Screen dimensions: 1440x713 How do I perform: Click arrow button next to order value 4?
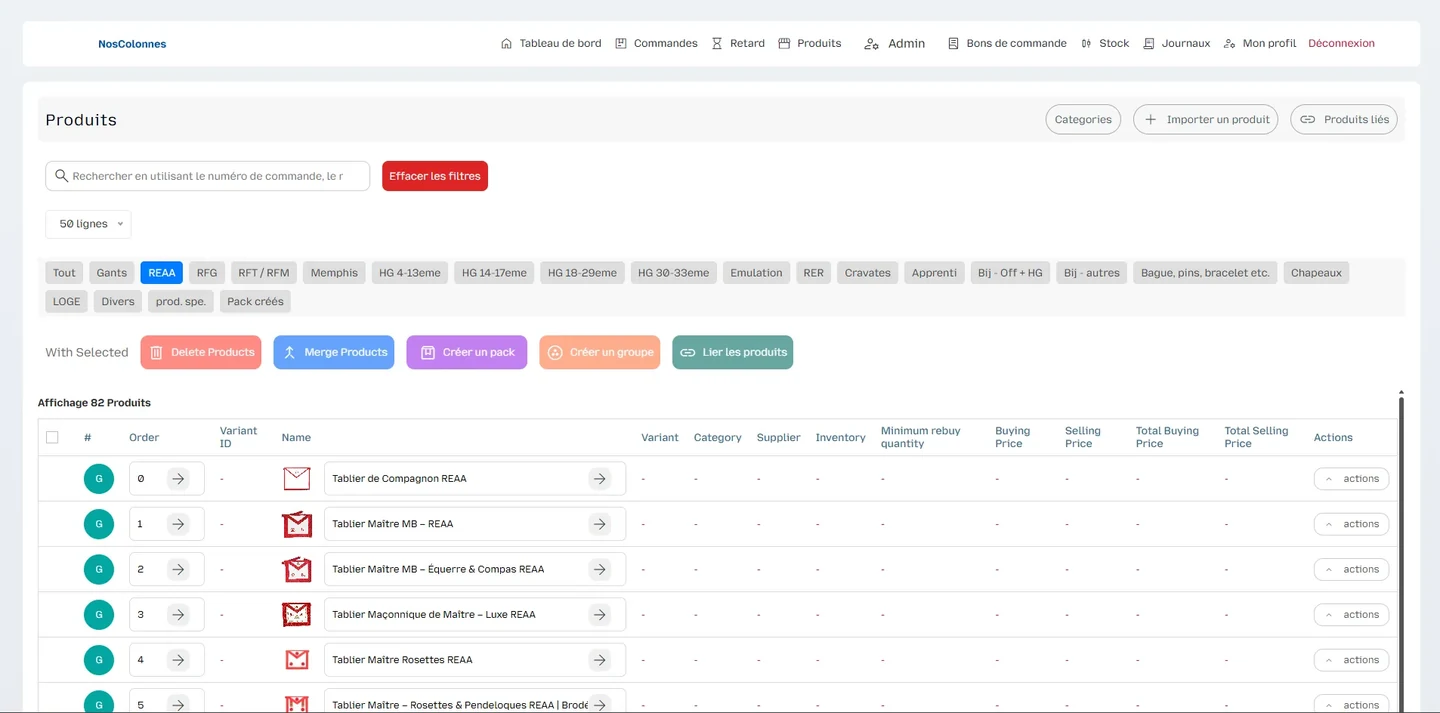(178, 660)
